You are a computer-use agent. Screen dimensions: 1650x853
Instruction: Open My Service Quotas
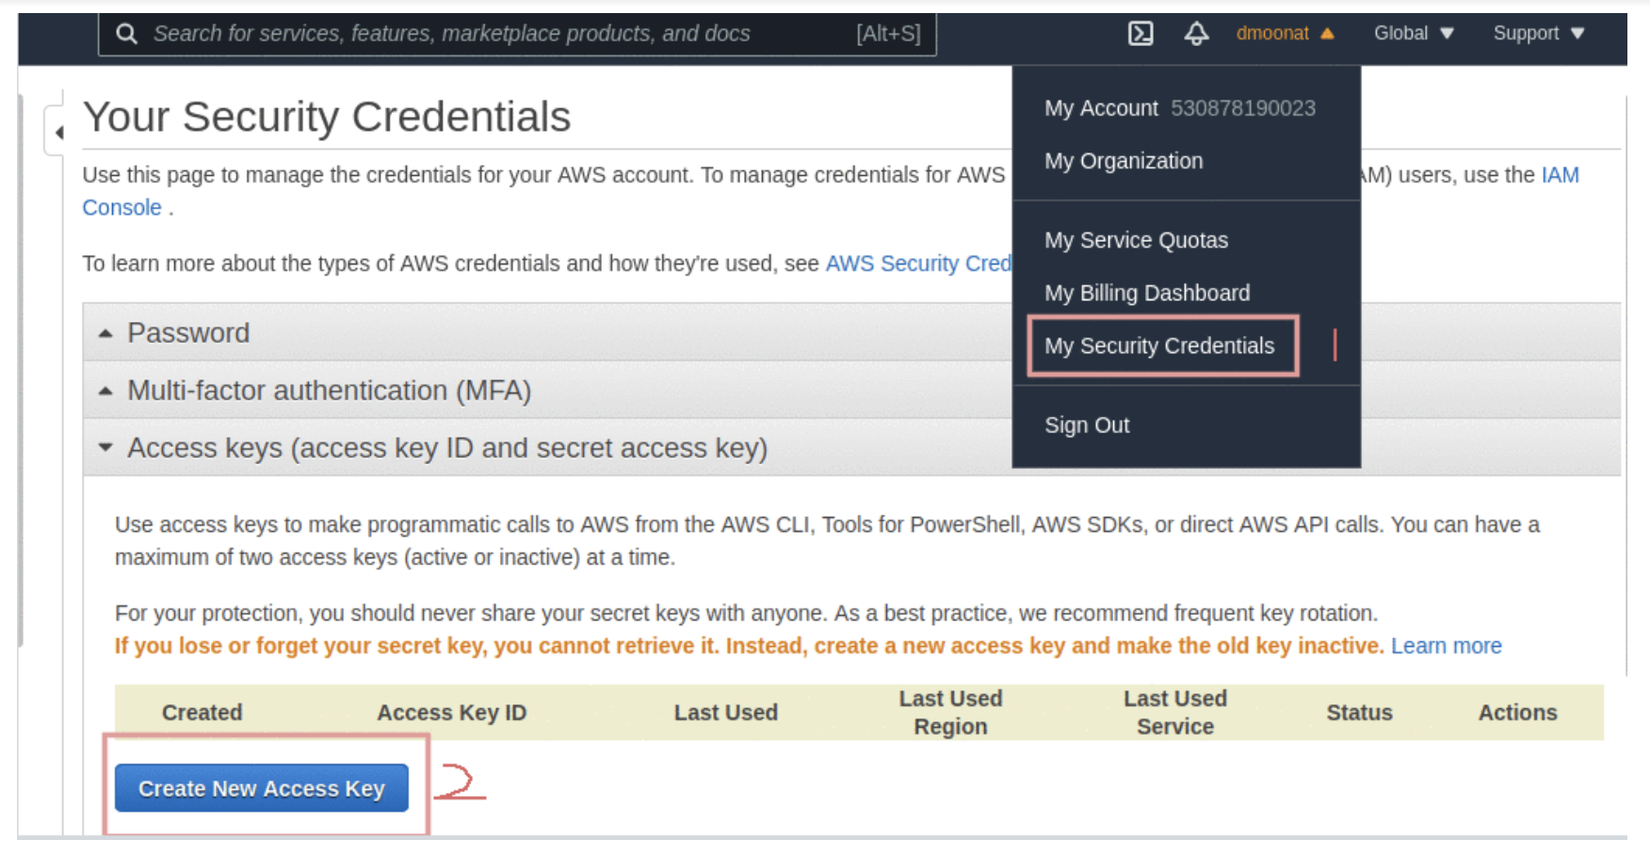[1136, 240]
